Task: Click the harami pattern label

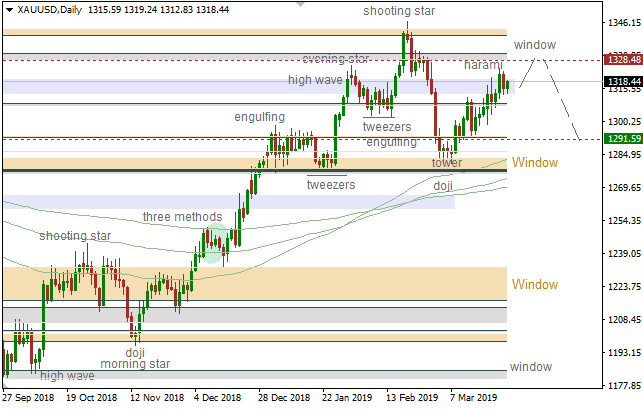Action: [x=485, y=65]
